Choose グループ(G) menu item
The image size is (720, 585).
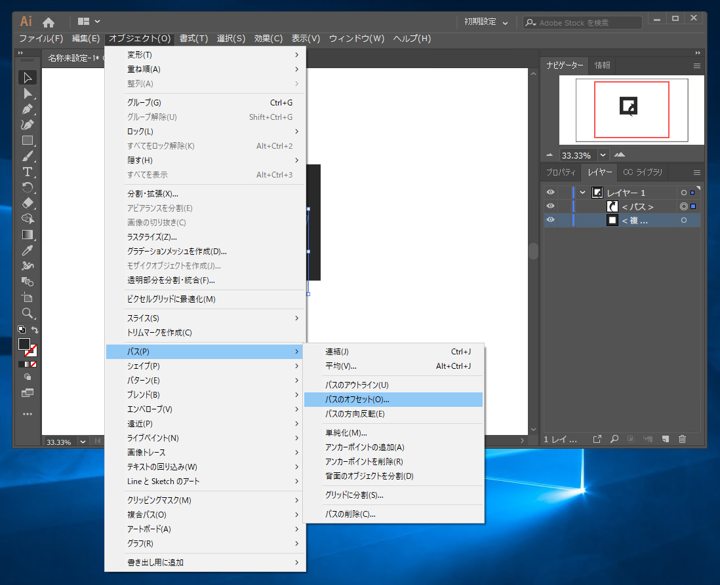coord(205,102)
